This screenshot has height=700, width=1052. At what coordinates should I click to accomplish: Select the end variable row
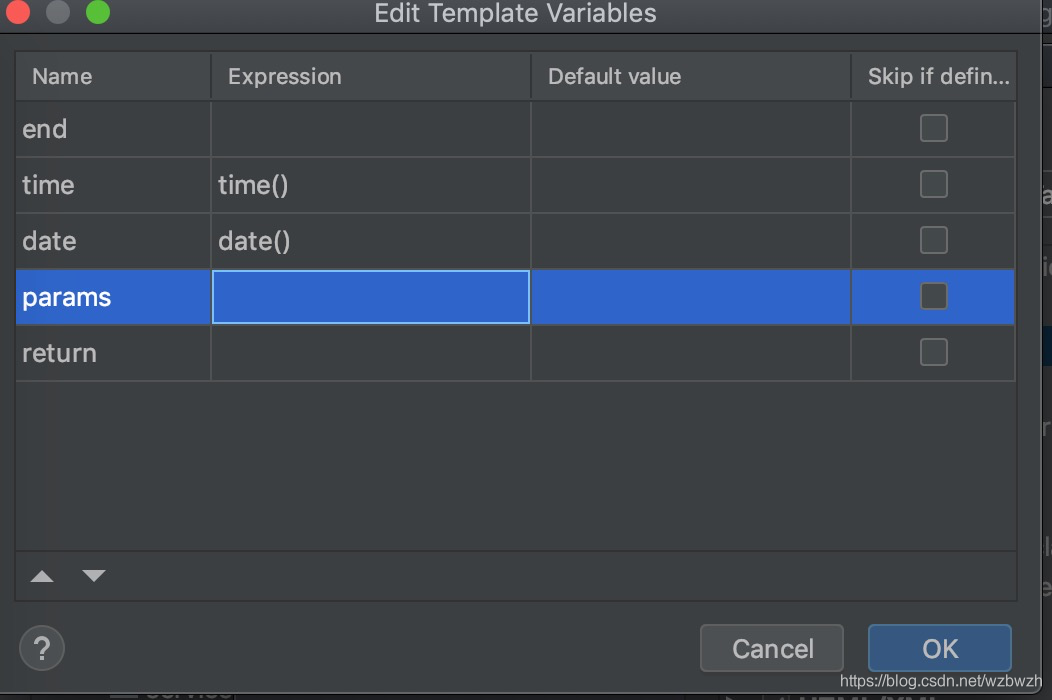112,129
